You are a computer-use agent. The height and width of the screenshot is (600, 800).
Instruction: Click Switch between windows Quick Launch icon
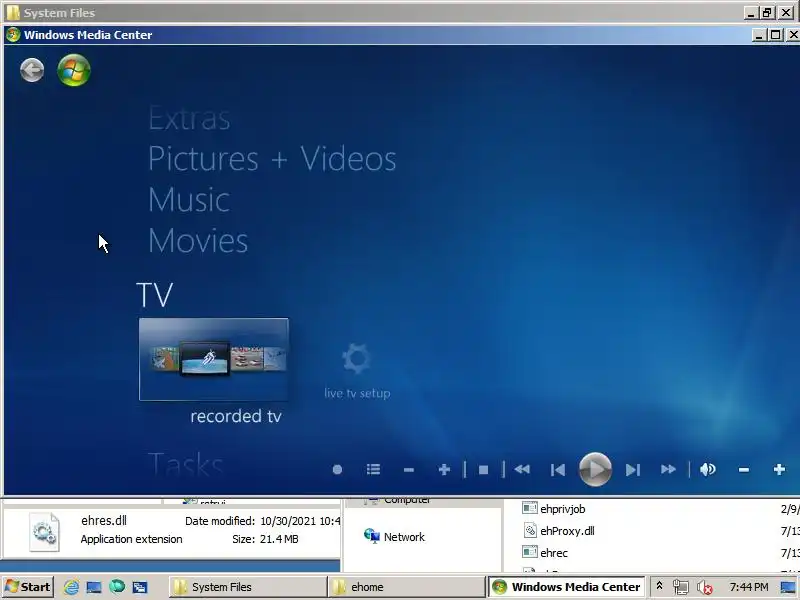coord(140,587)
